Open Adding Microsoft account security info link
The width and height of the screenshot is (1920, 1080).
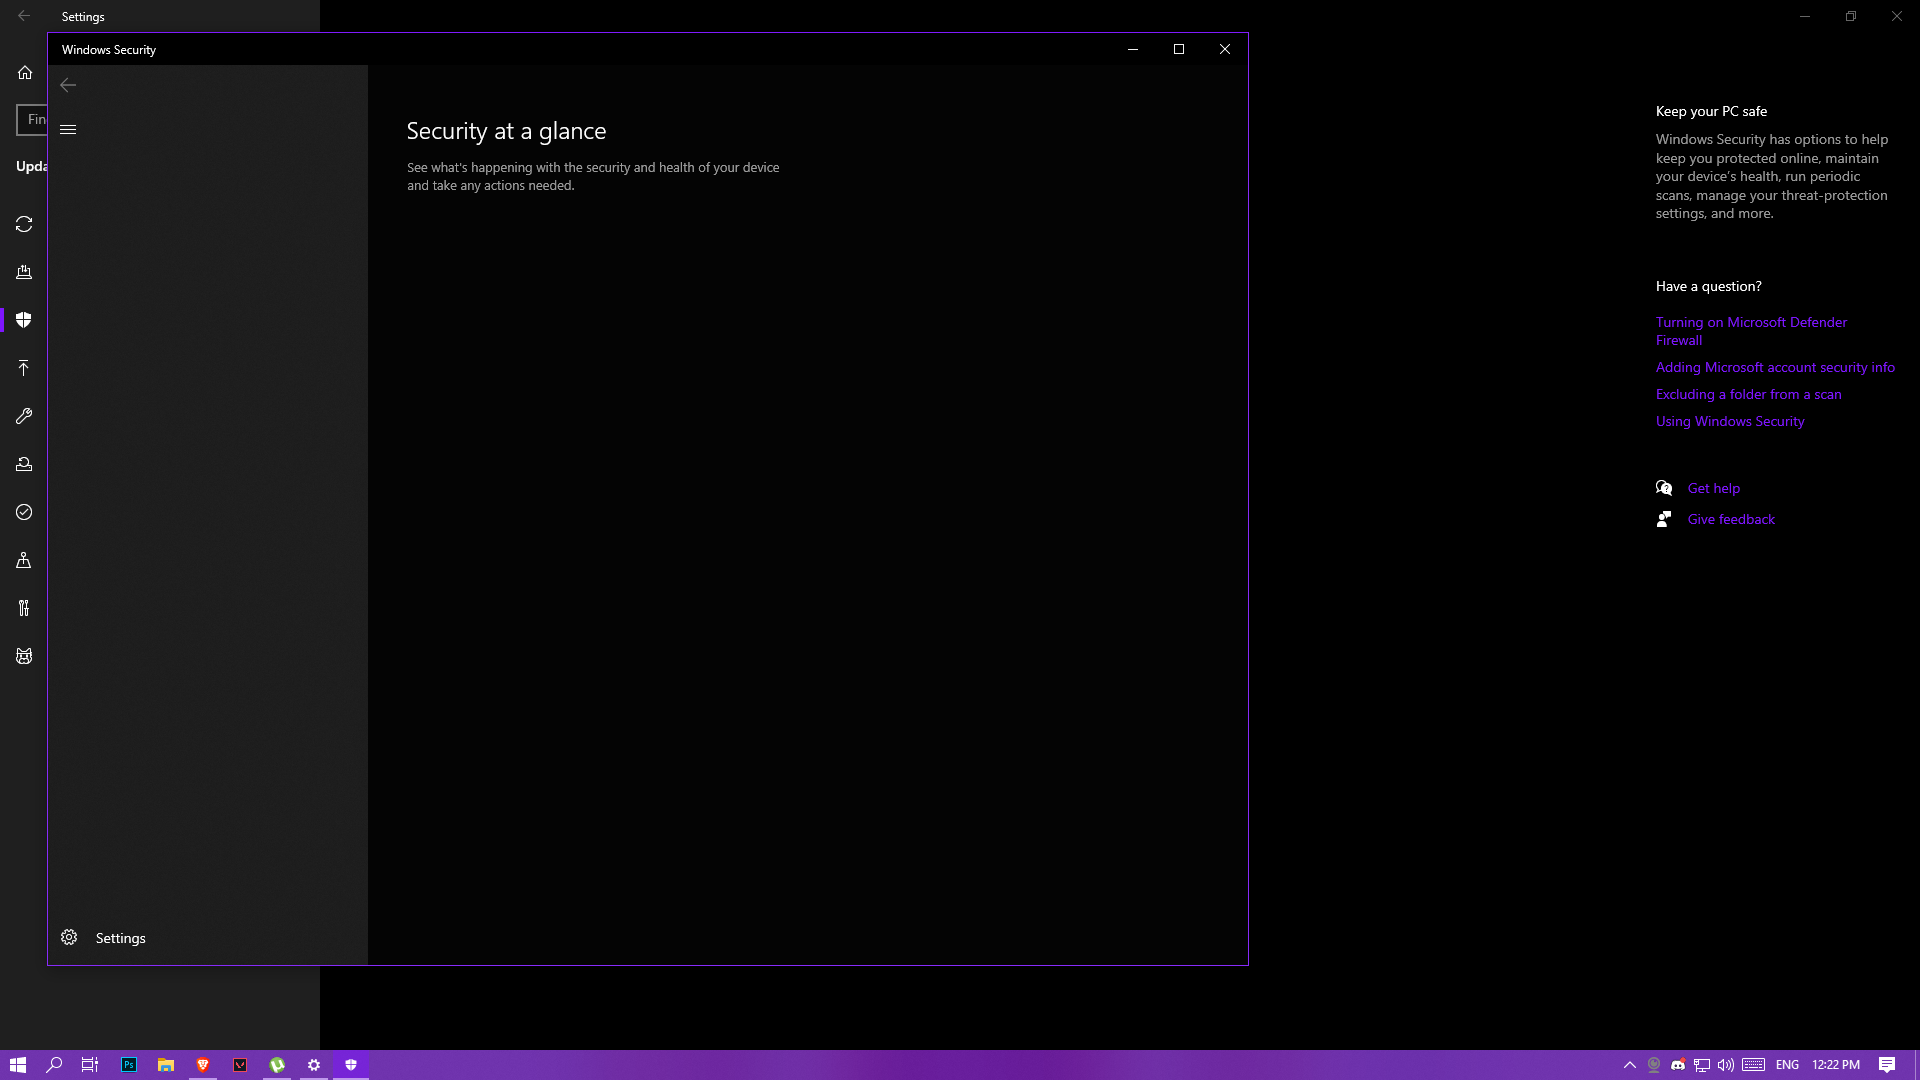[1775, 367]
